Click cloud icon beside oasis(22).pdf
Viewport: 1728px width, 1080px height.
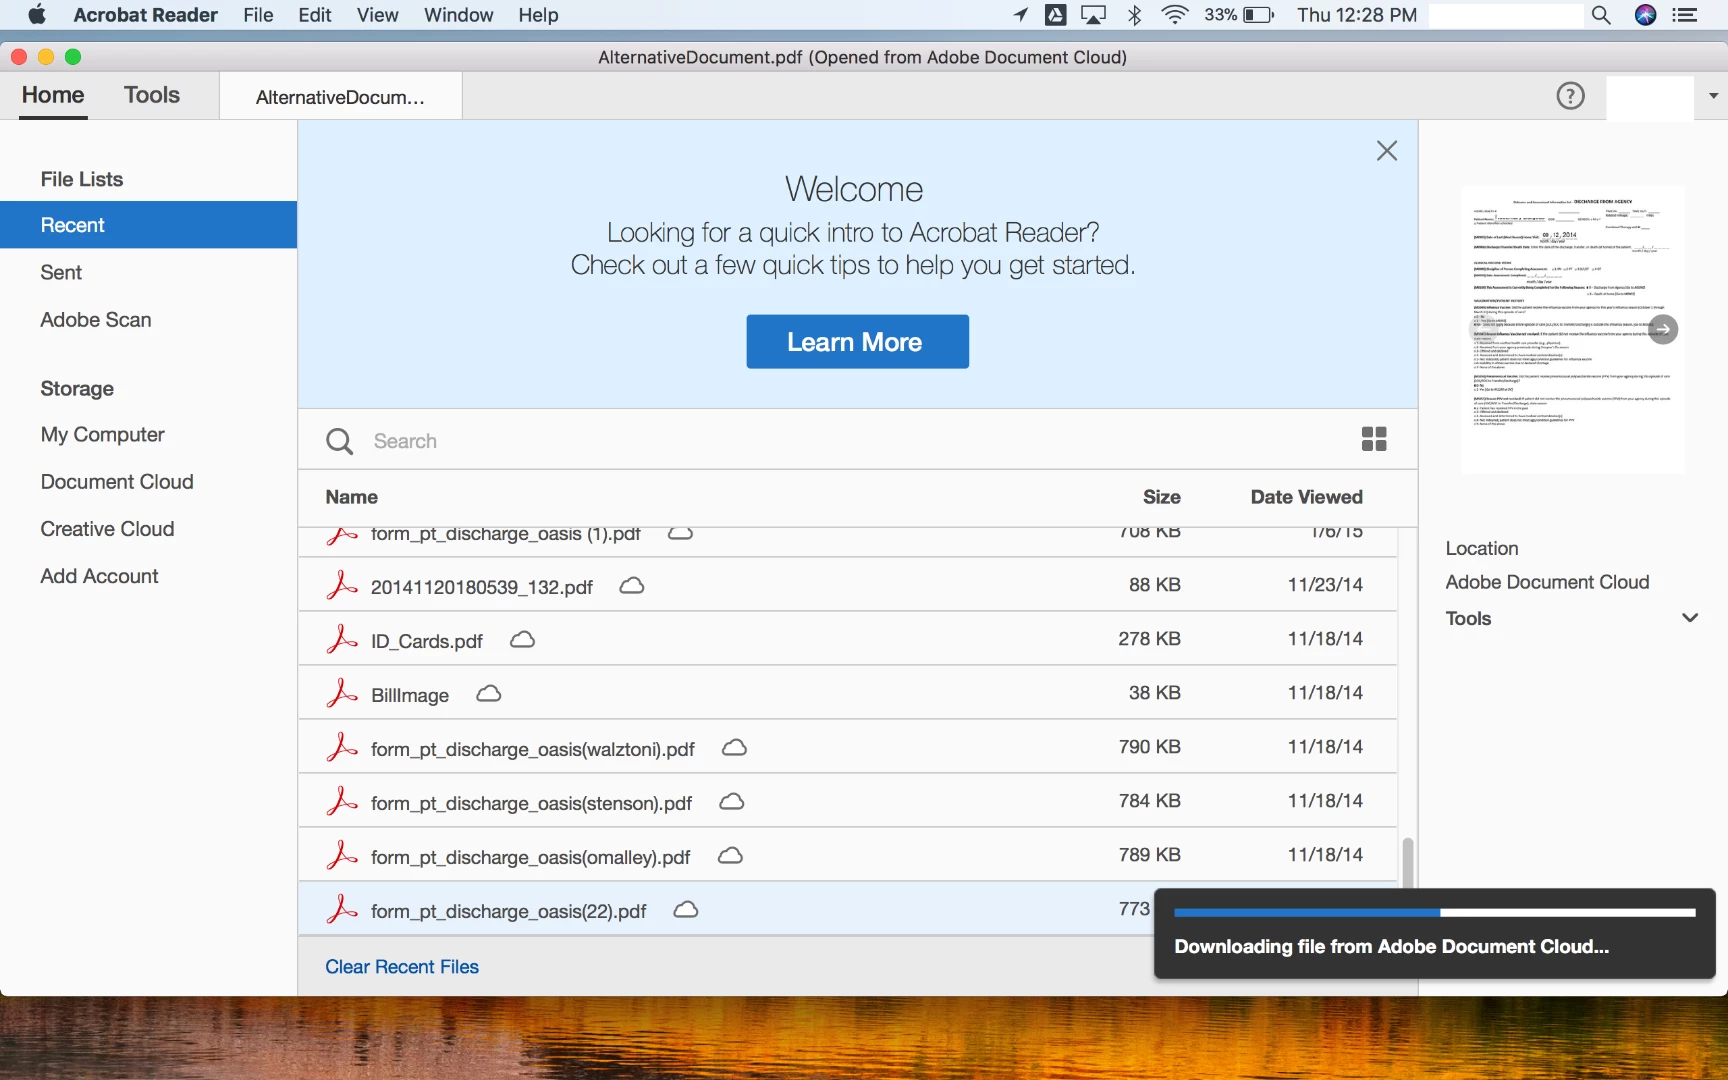click(685, 909)
